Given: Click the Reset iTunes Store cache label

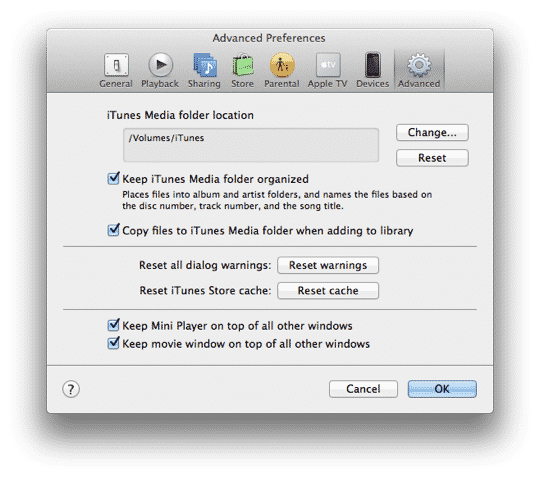Looking at the screenshot, I should tap(205, 291).
